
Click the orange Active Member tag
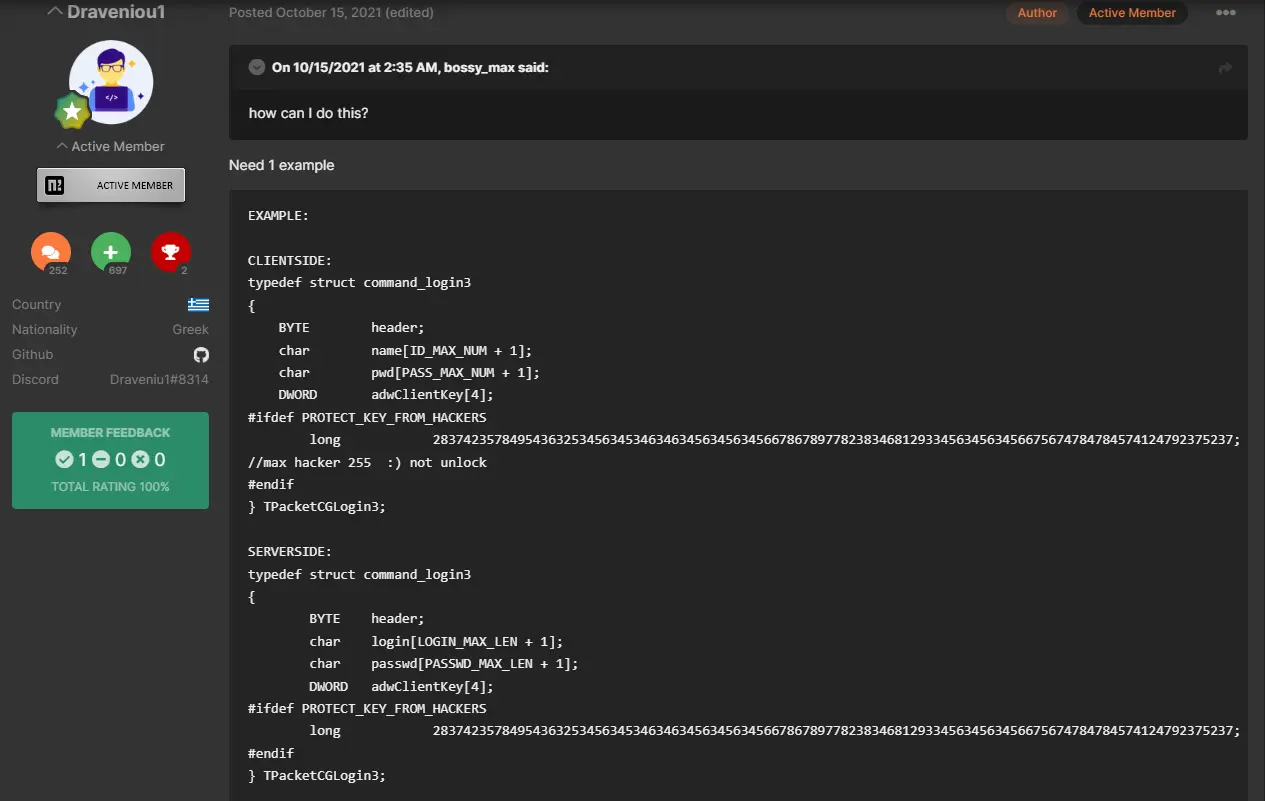tap(1132, 13)
